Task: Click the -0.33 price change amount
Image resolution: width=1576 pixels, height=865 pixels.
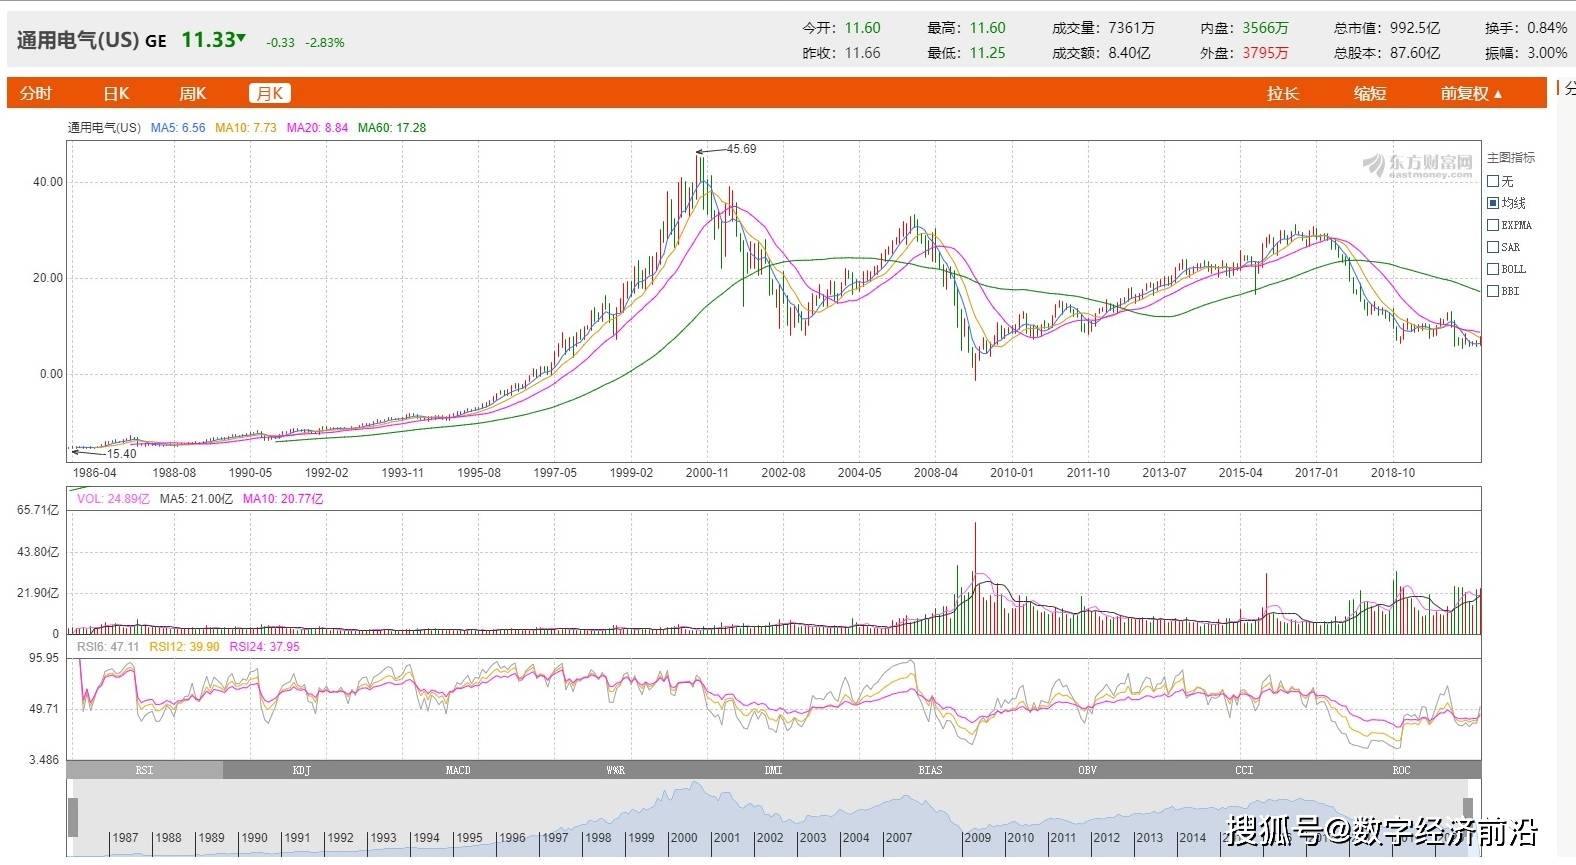Action: coord(281,43)
